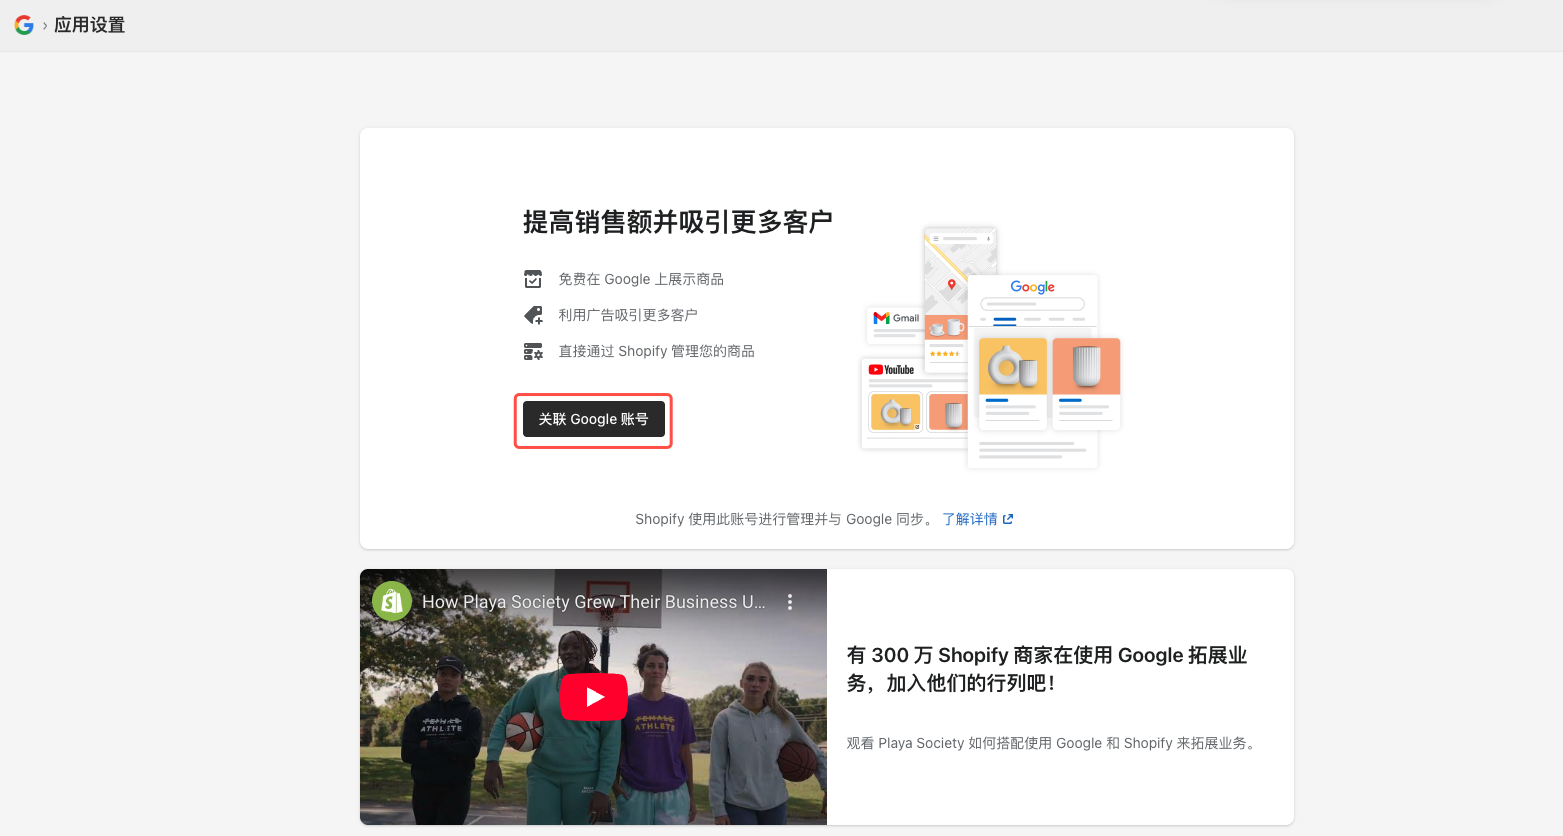
Task: Click the breadcrumb chevron before 应用设置
Action: click(45, 26)
